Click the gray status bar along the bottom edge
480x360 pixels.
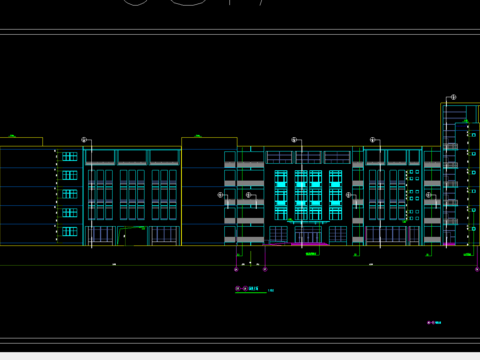pos(240,356)
